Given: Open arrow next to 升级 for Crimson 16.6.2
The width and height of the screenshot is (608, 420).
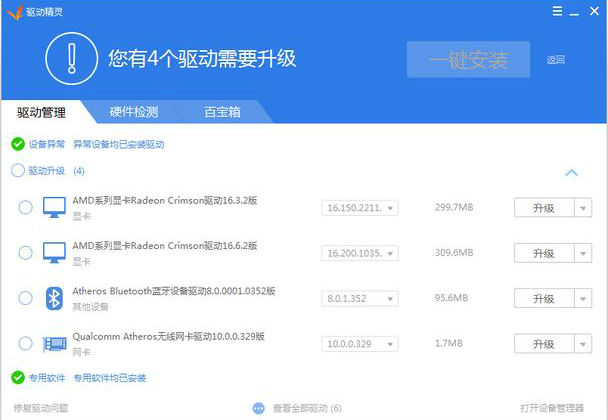Looking at the screenshot, I should 583,253.
